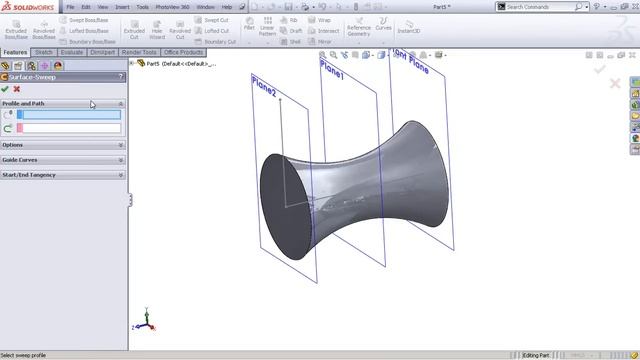Open the View menu
This screenshot has height=360, width=640.
point(103,7)
